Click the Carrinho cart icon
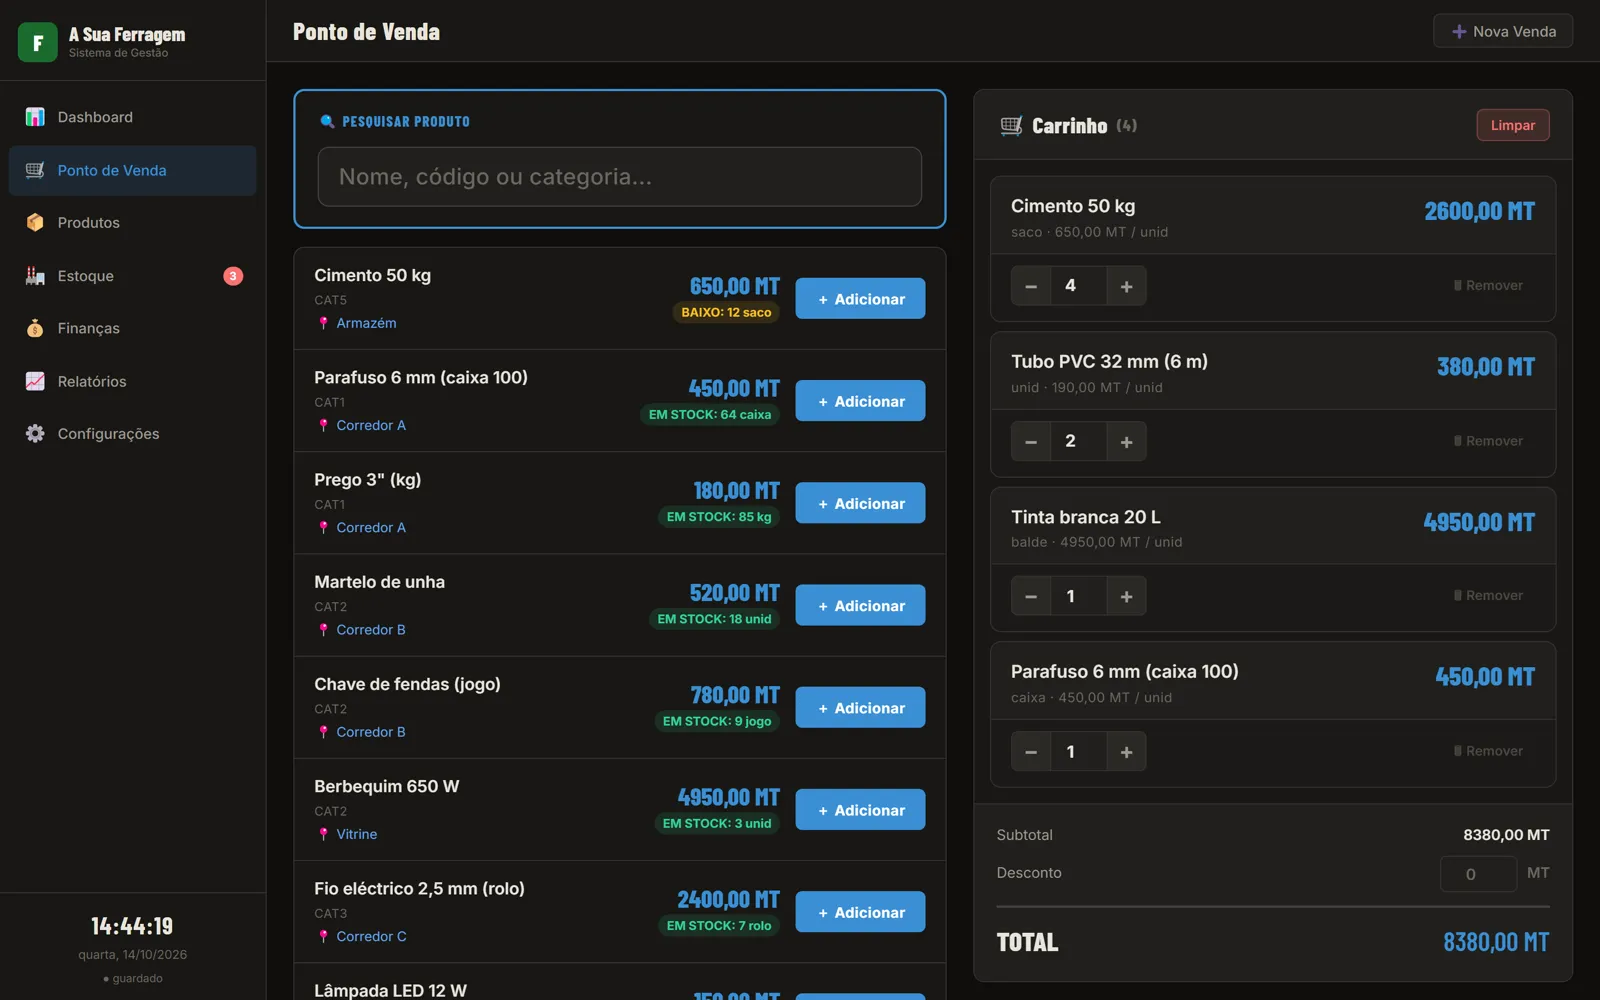The image size is (1600, 1000). click(x=1011, y=126)
